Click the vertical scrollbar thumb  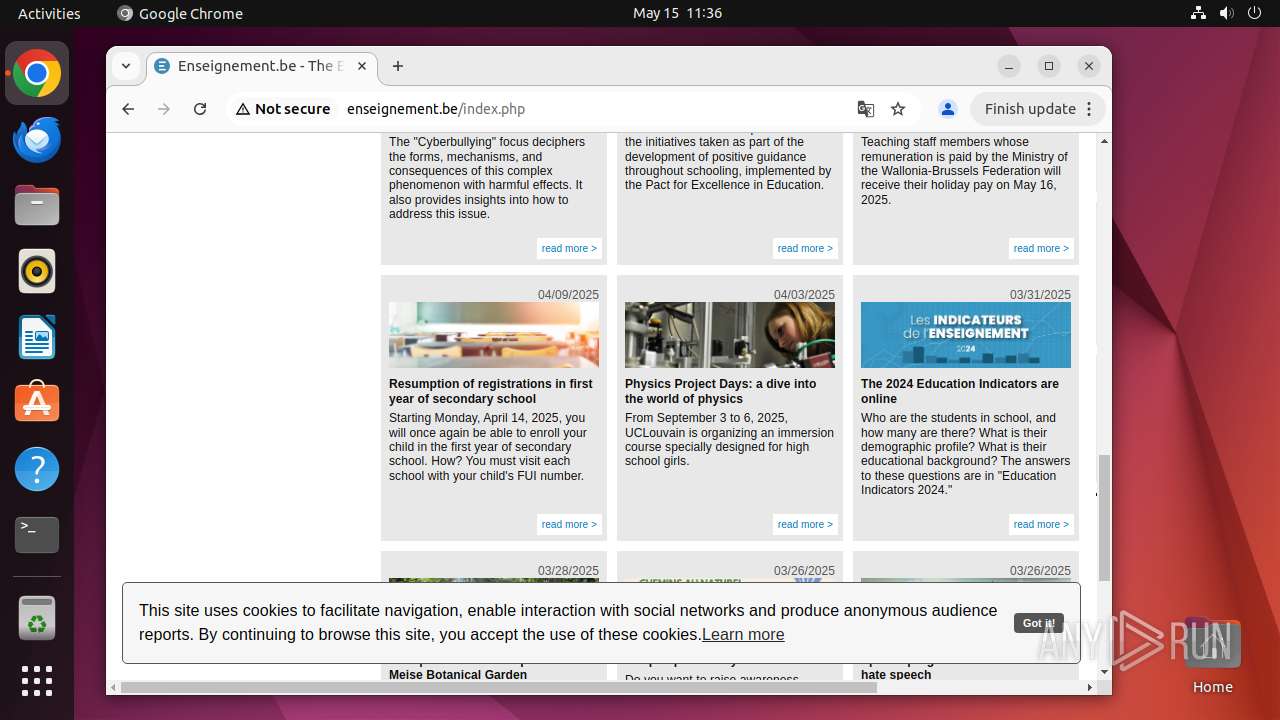(x=1104, y=518)
